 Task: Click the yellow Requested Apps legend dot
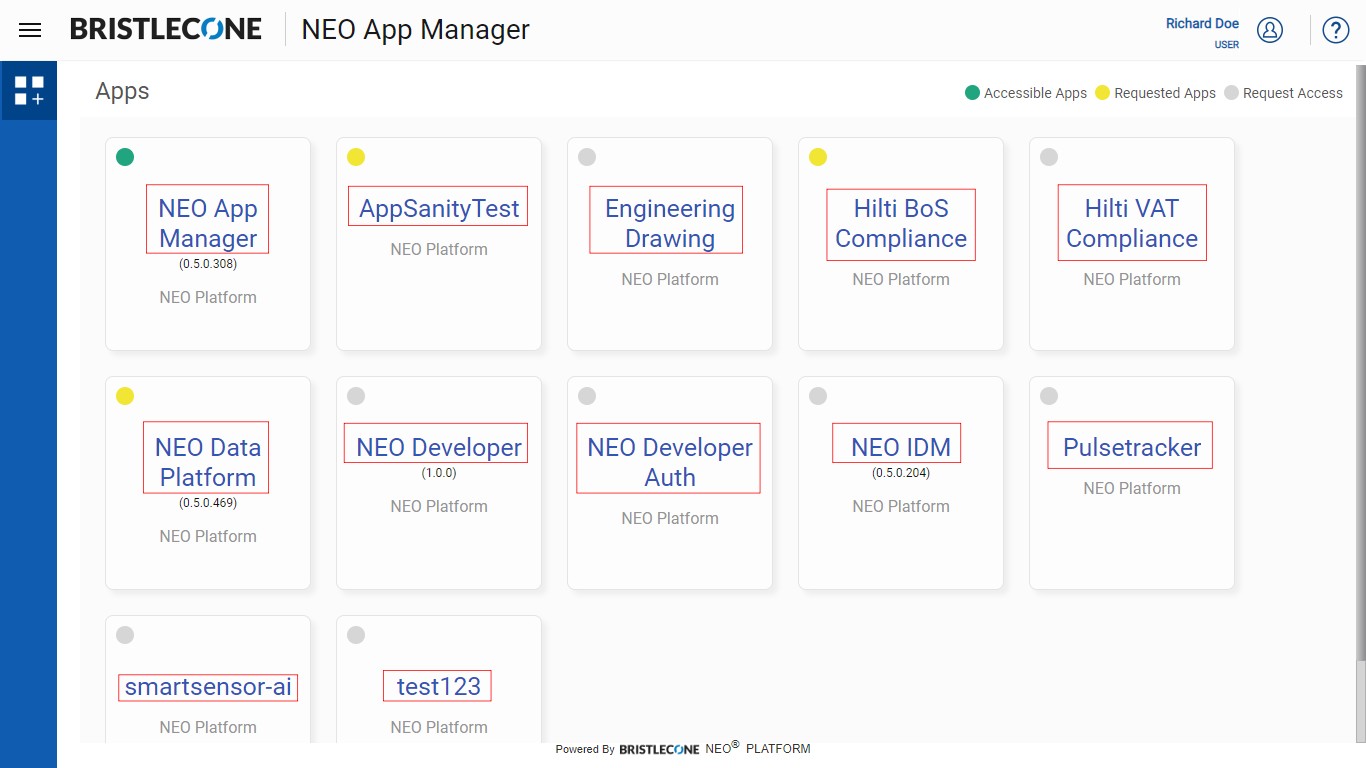(x=1102, y=93)
